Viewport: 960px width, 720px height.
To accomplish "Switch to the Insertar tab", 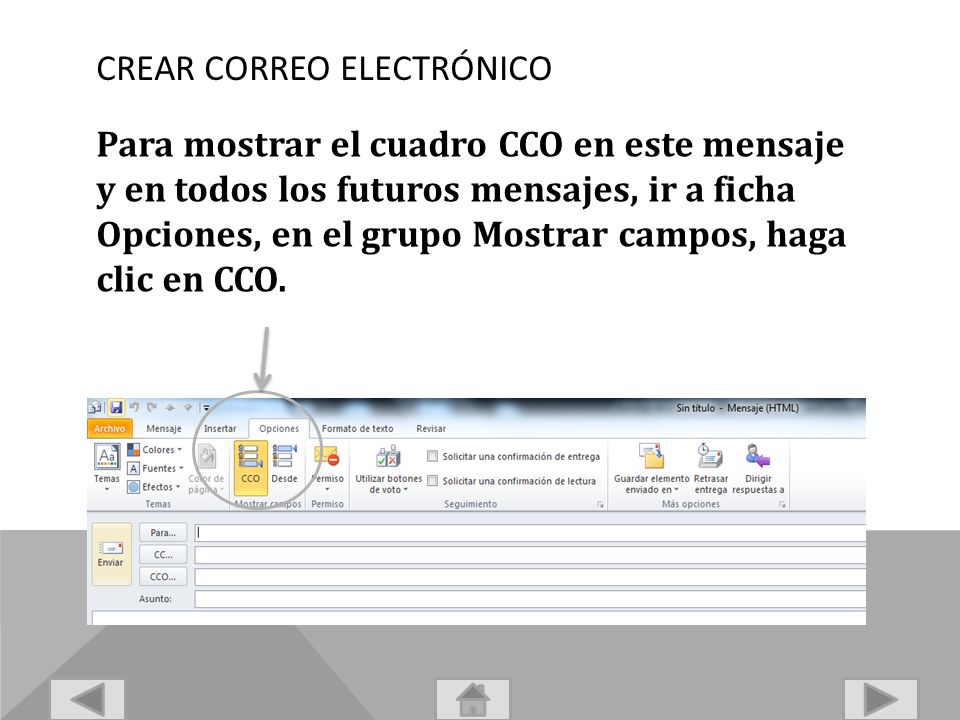I will 220,429.
